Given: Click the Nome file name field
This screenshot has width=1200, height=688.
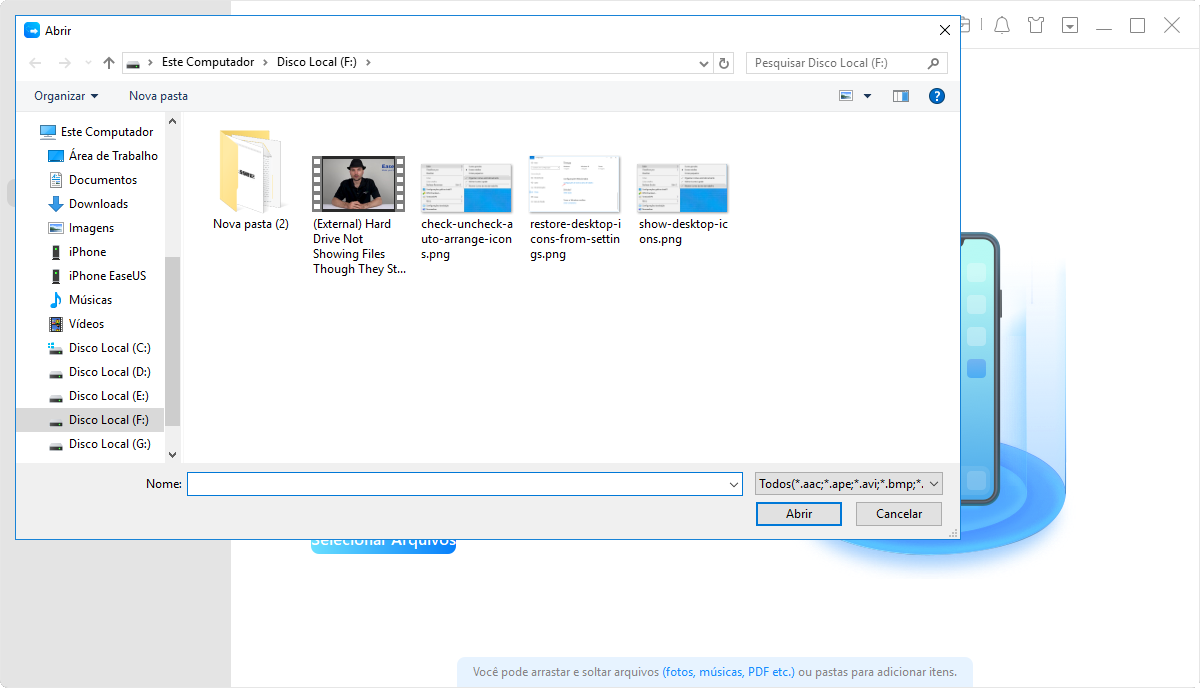Looking at the screenshot, I should [460, 484].
